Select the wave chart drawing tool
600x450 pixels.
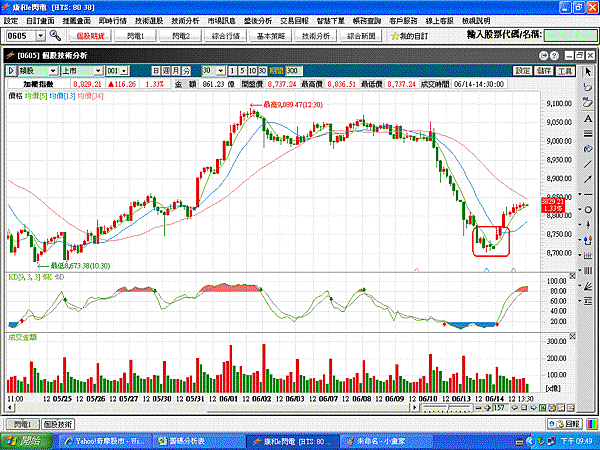tap(589, 255)
